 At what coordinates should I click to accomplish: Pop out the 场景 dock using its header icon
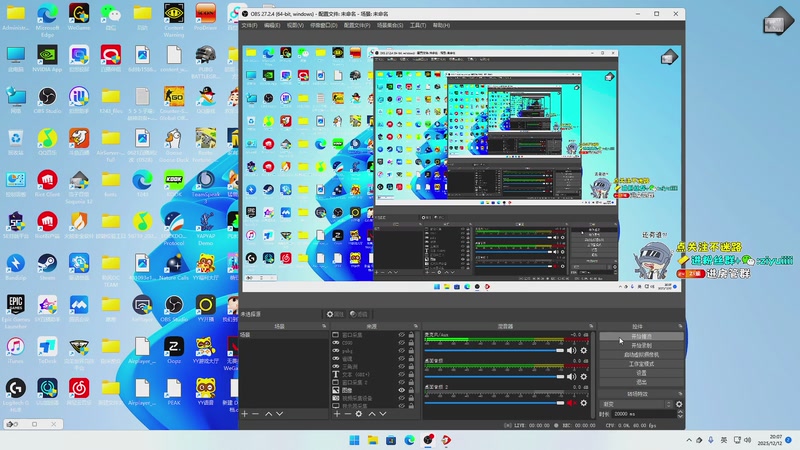pyautogui.click(x=324, y=326)
